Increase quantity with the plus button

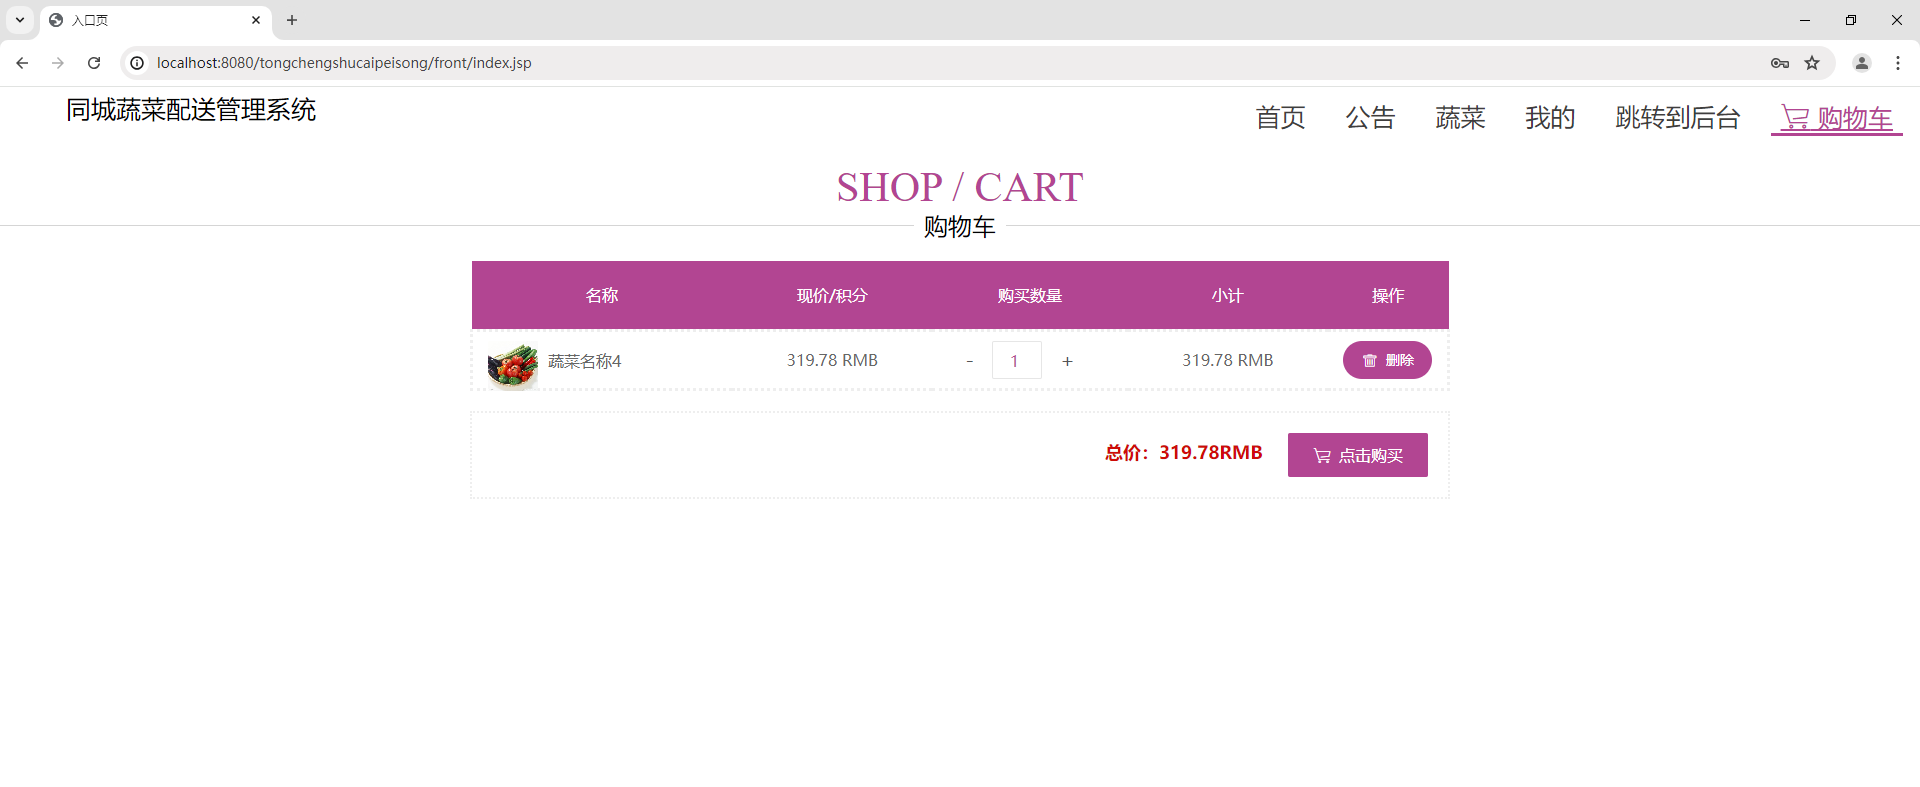pos(1067,361)
